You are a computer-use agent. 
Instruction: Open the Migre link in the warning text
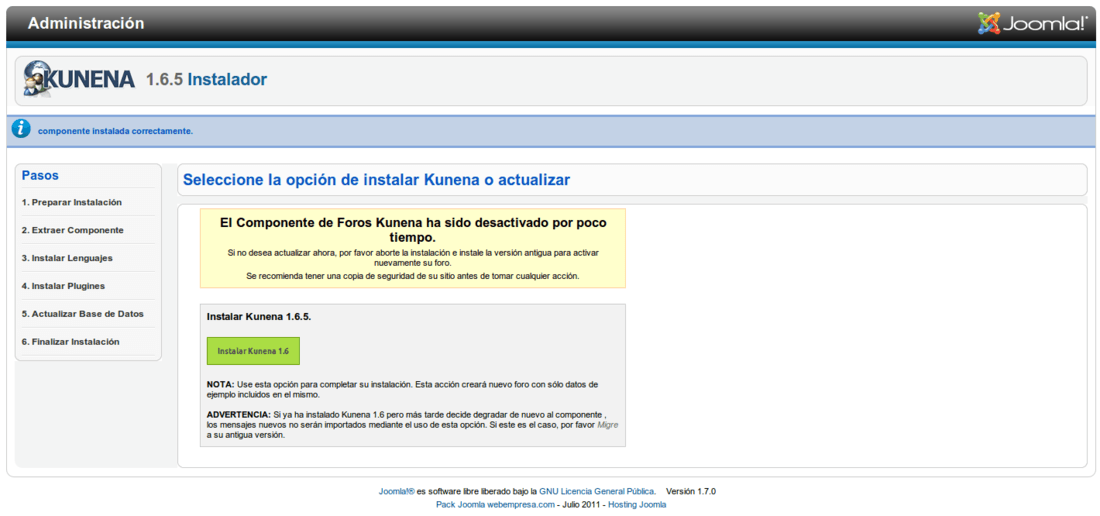point(608,425)
